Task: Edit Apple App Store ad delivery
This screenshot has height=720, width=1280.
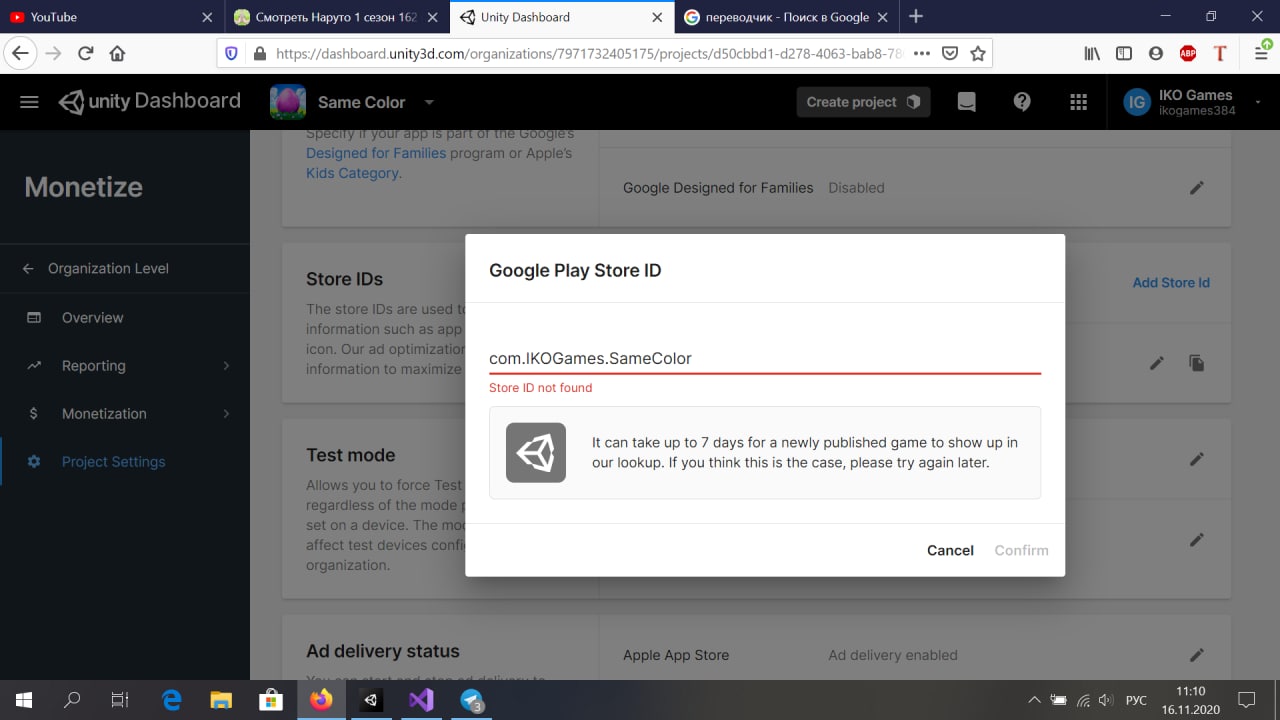Action: click(1197, 655)
